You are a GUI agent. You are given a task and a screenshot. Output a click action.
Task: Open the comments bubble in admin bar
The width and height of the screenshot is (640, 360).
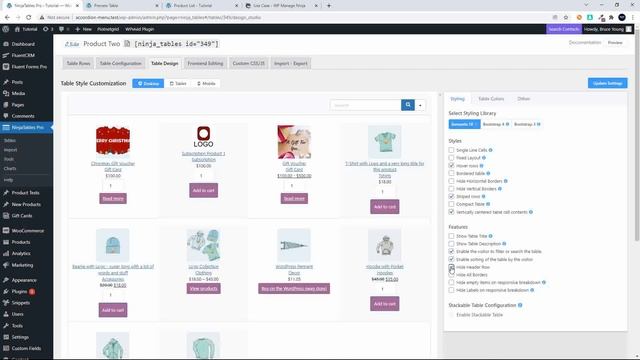(63, 29)
